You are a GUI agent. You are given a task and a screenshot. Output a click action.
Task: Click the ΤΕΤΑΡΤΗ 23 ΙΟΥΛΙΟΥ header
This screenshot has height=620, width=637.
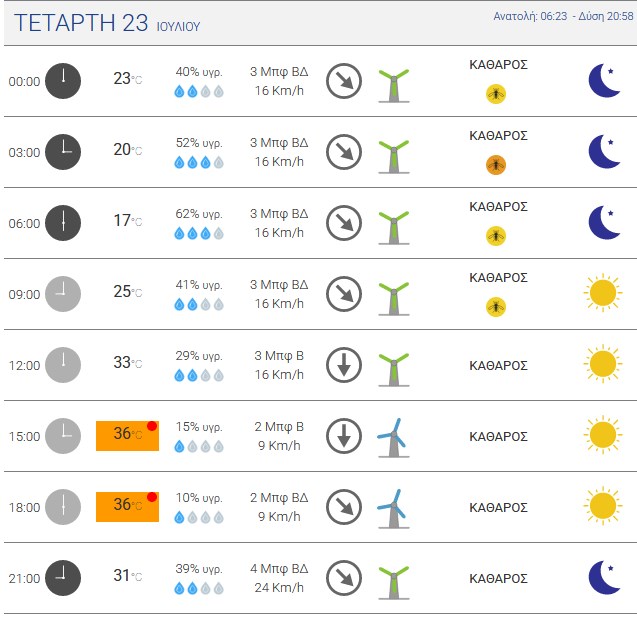107,23
